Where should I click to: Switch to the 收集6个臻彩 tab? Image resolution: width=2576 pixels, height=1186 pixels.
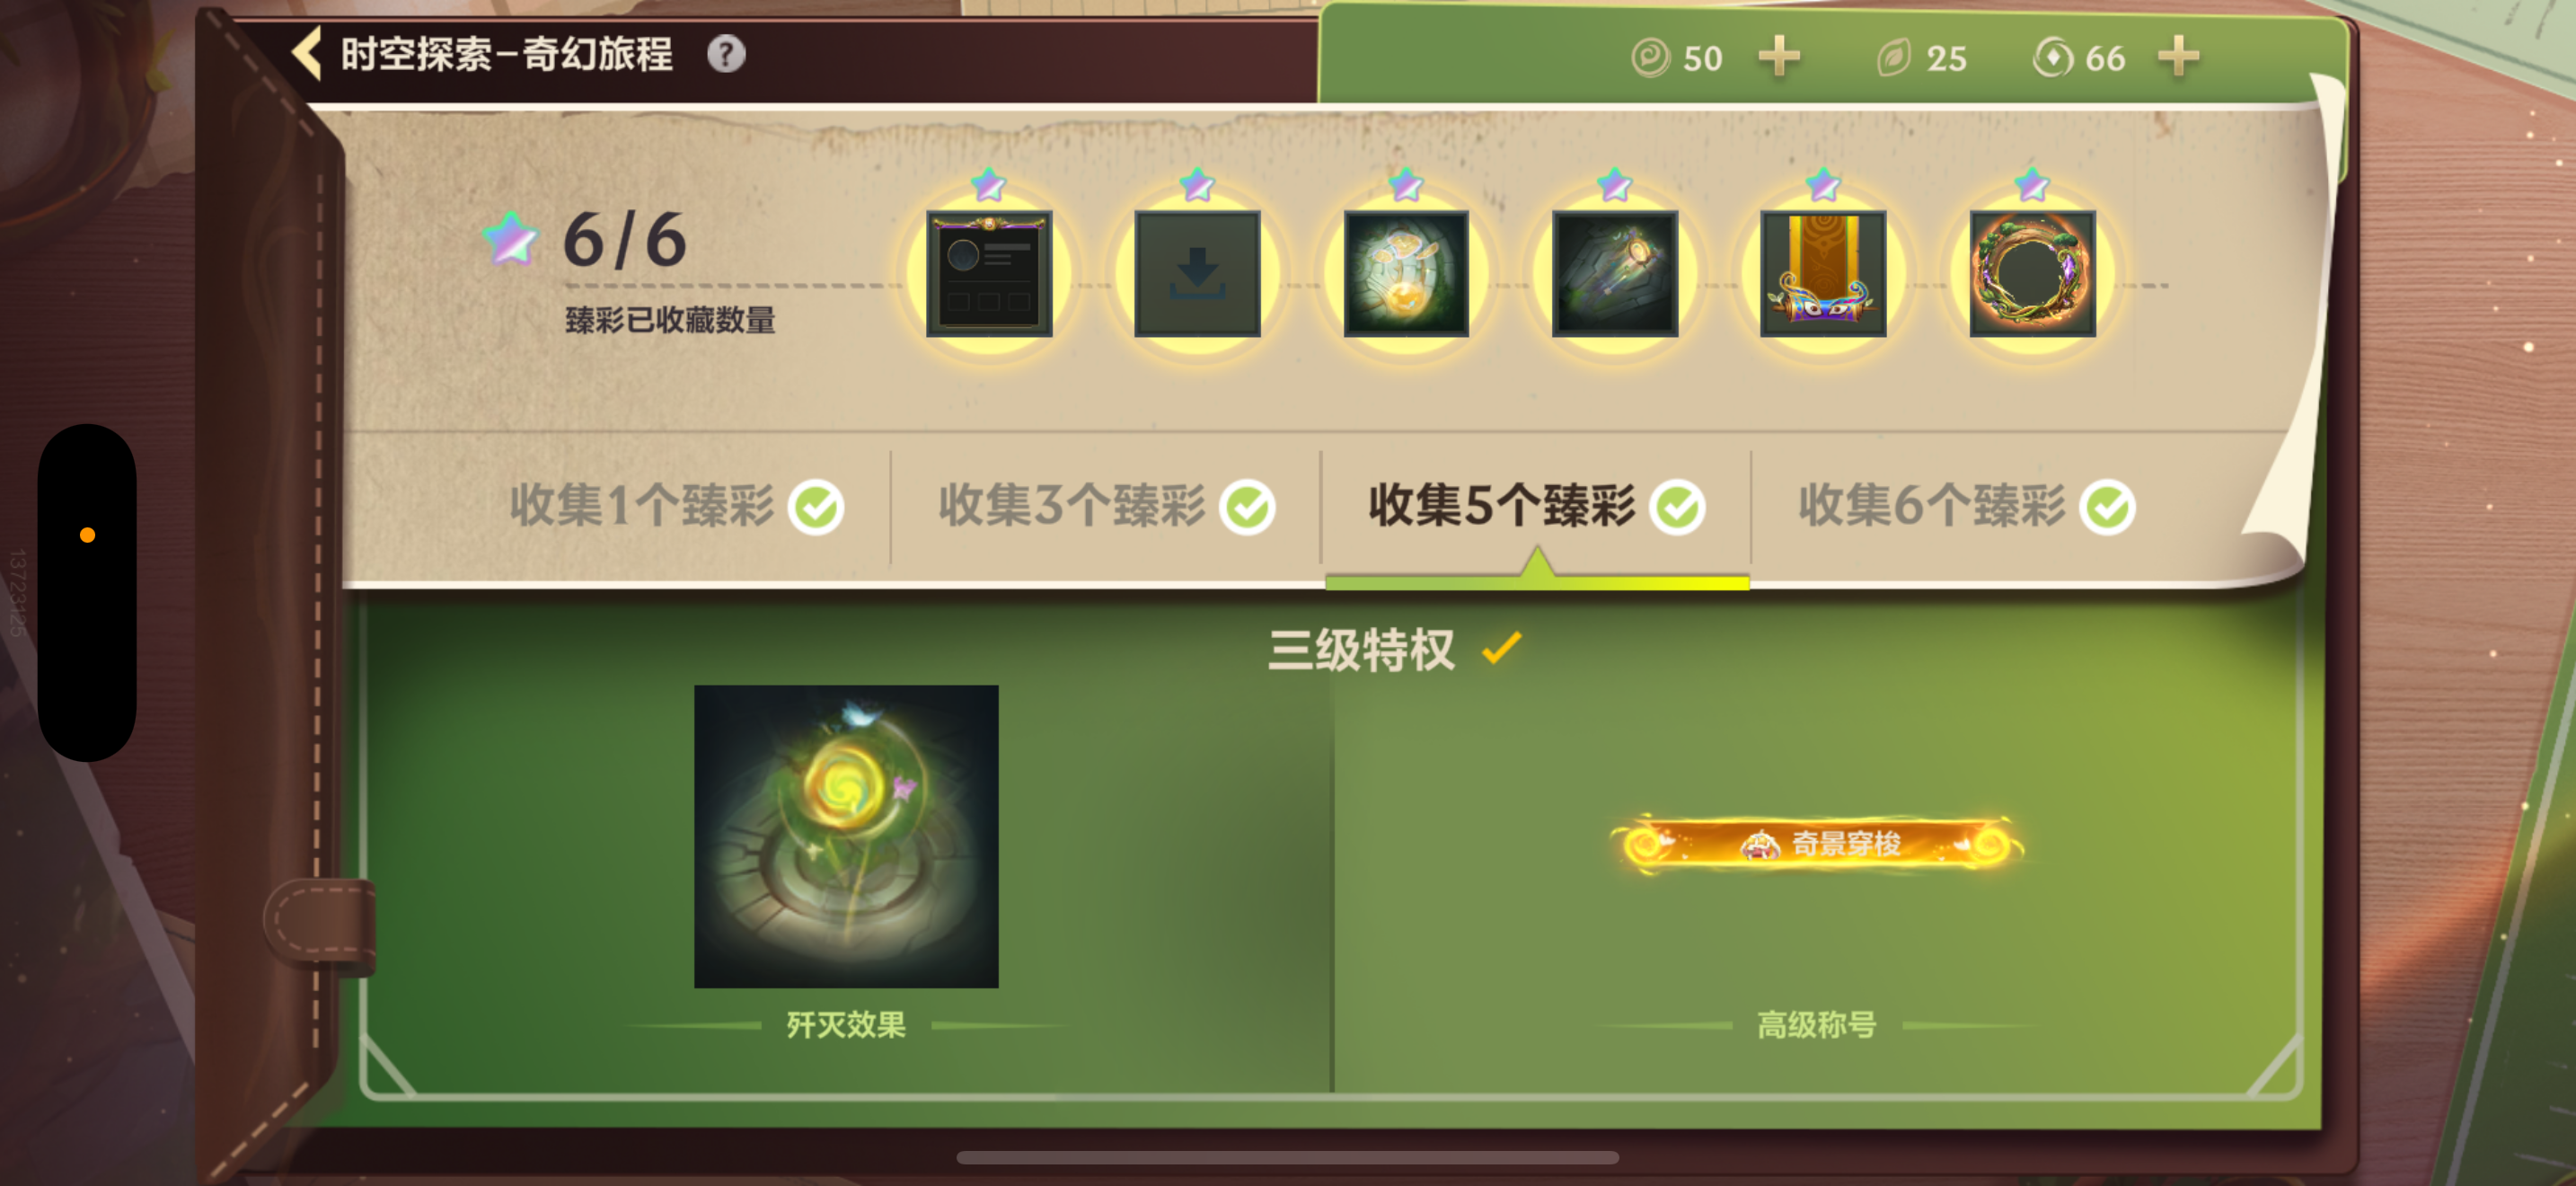(x=1966, y=506)
